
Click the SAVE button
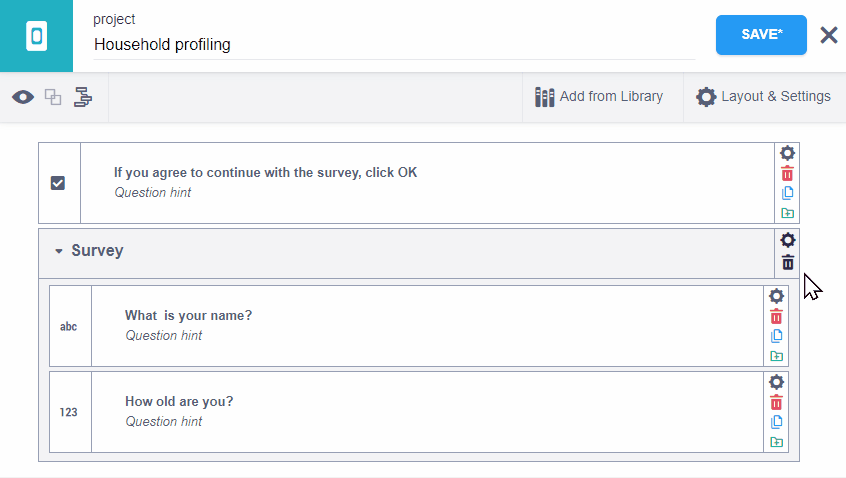pyautogui.click(x=761, y=34)
